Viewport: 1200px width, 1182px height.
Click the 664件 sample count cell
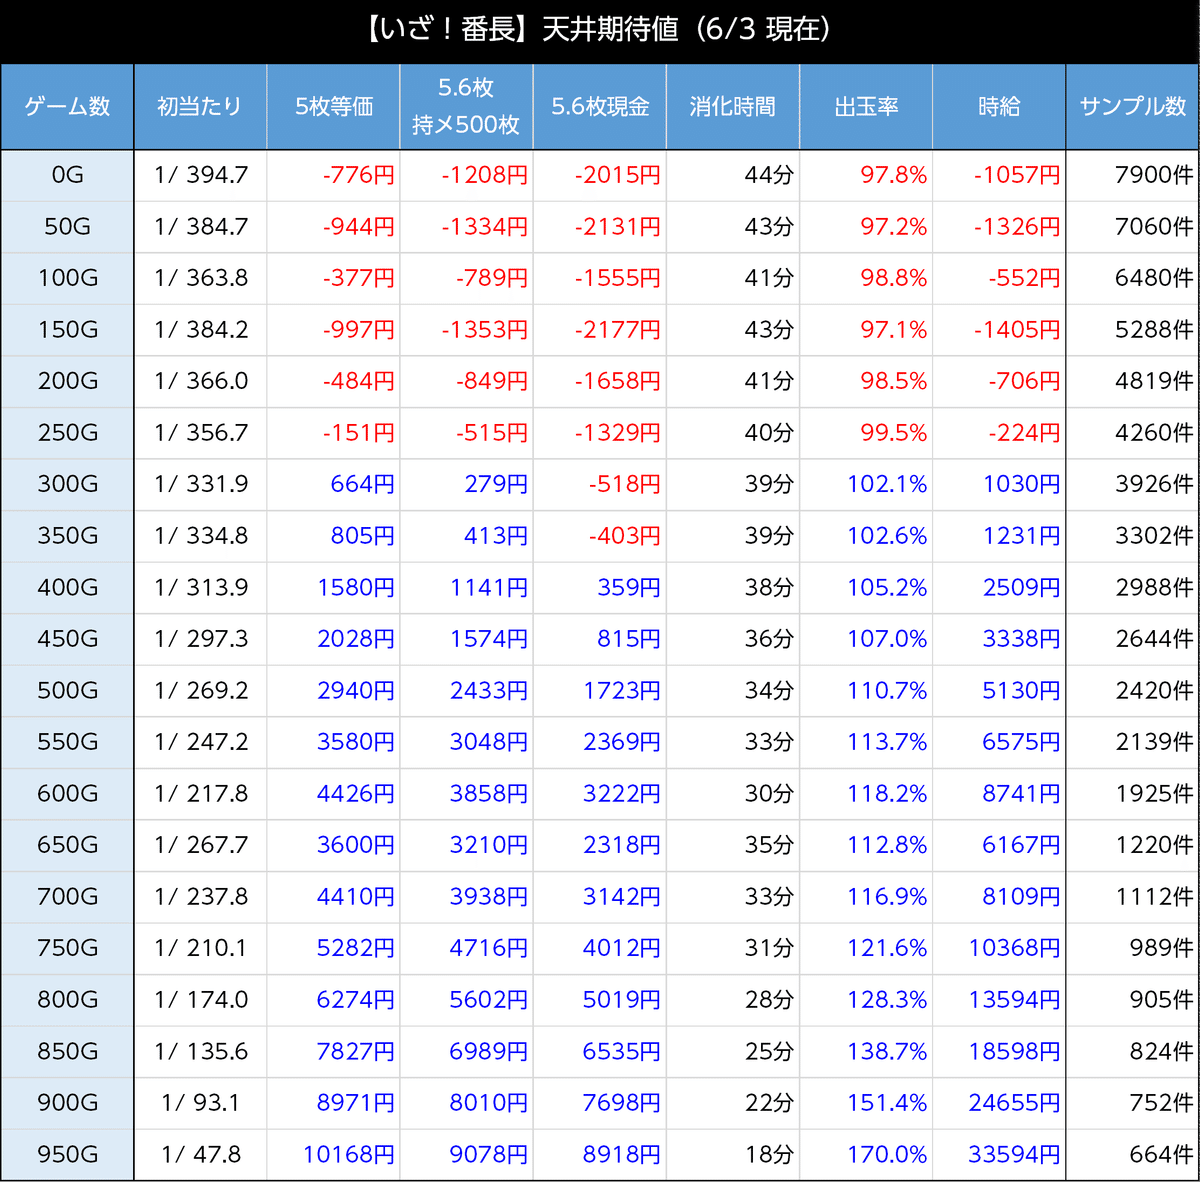(1133, 1155)
